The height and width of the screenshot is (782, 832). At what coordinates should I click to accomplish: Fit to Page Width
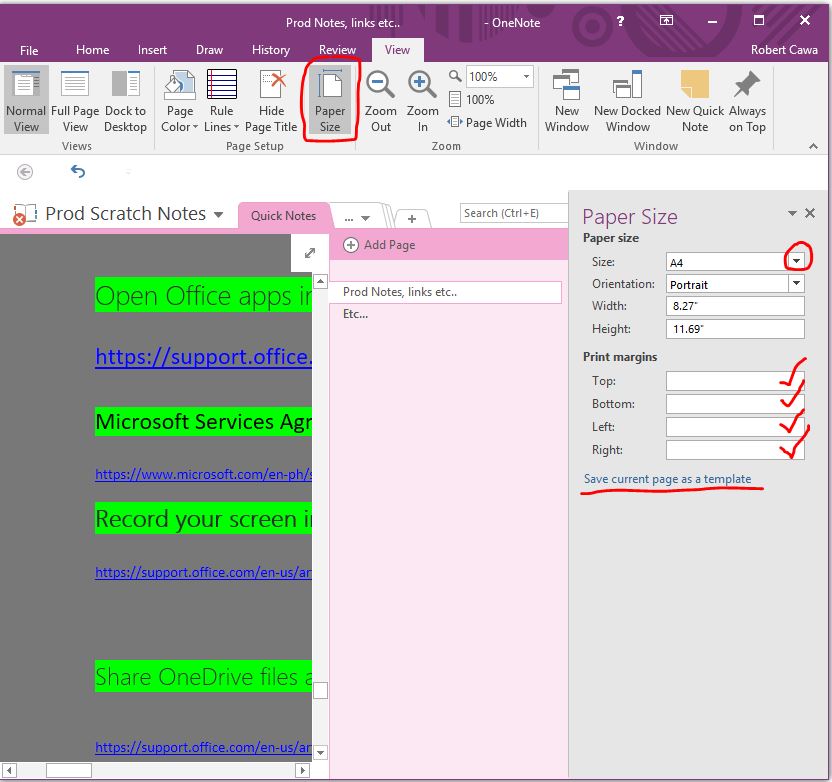487,123
